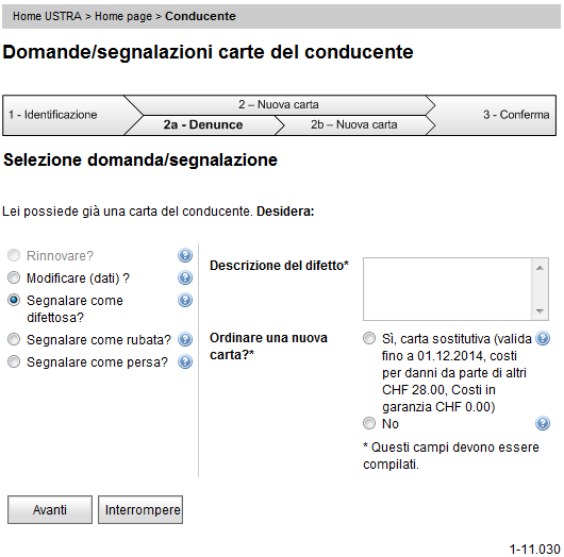Click the Avanti button
564x557 pixels.
[x=50, y=510]
